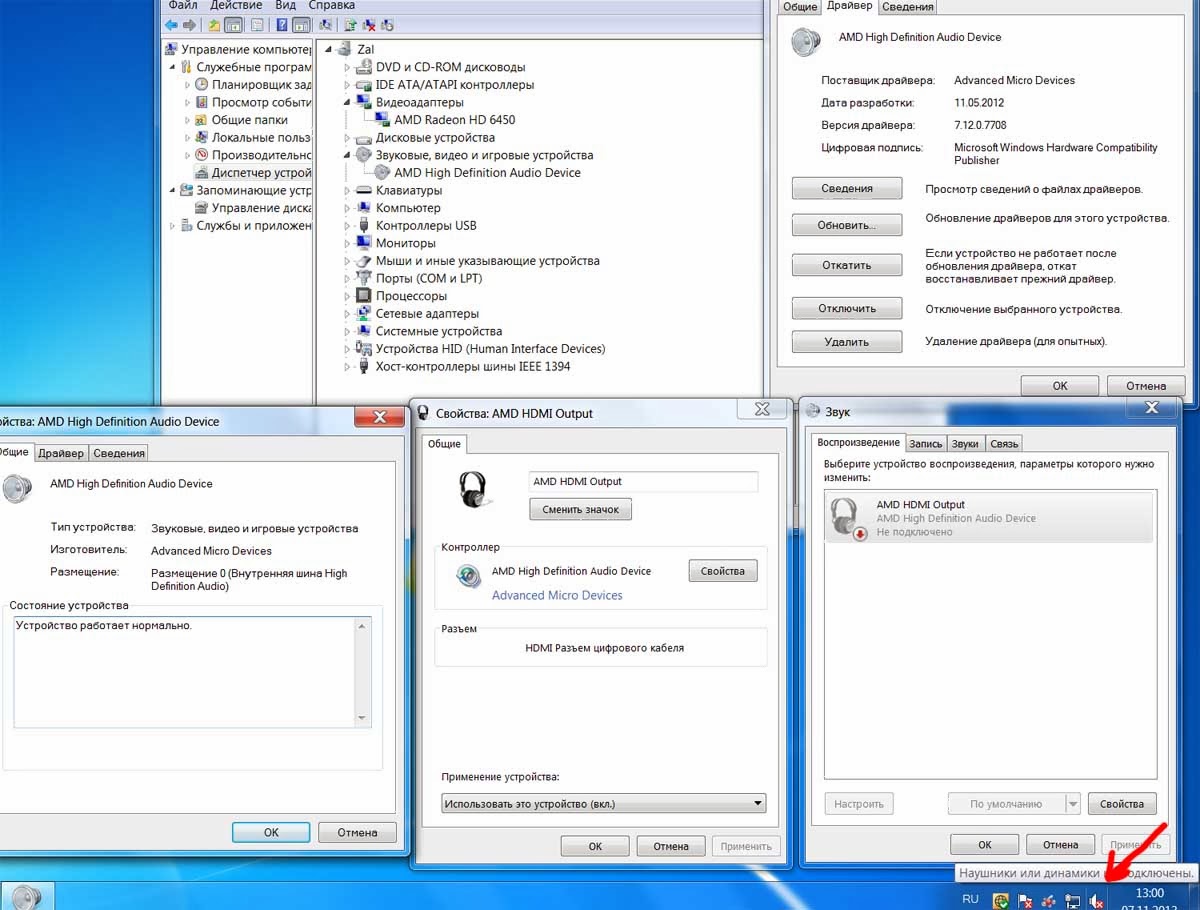Click the icon beside Производительность in left tree
This screenshot has width=1200, height=910.
pos(202,155)
